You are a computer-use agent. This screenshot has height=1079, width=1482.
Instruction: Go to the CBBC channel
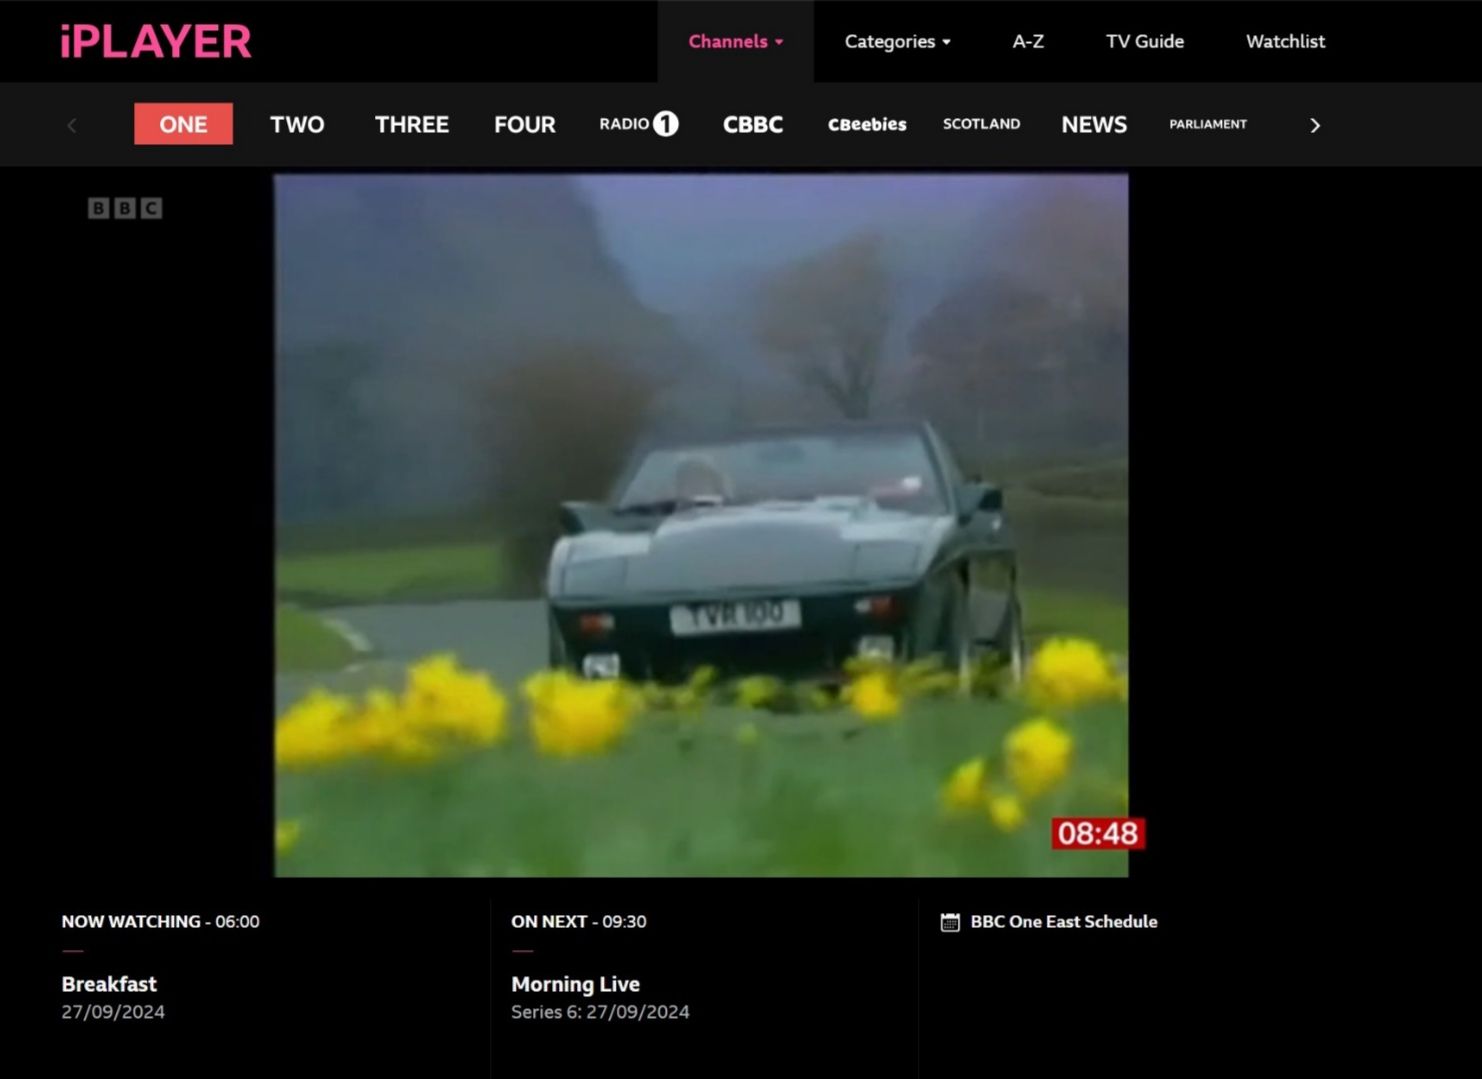pos(752,124)
